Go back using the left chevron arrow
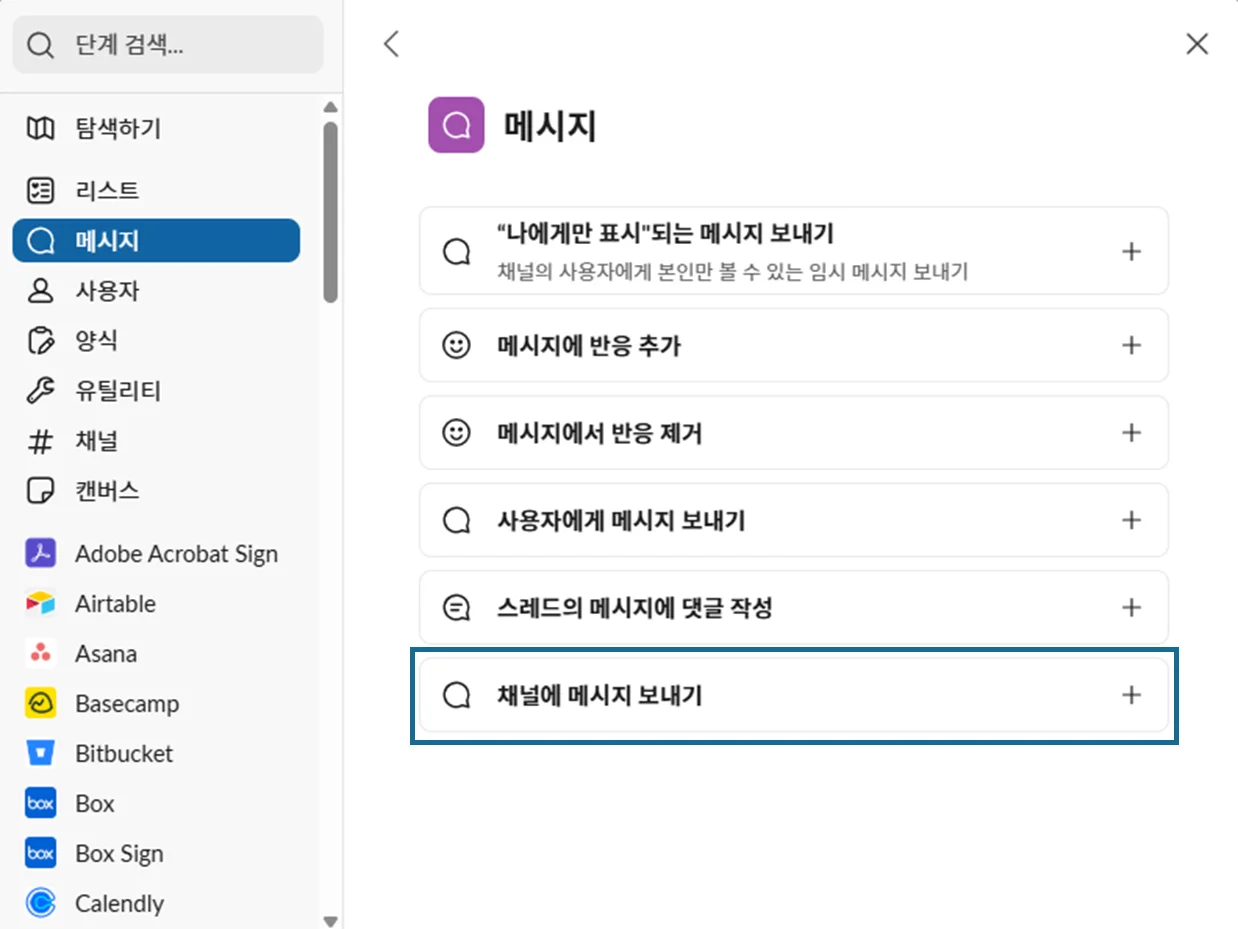 click(x=391, y=43)
